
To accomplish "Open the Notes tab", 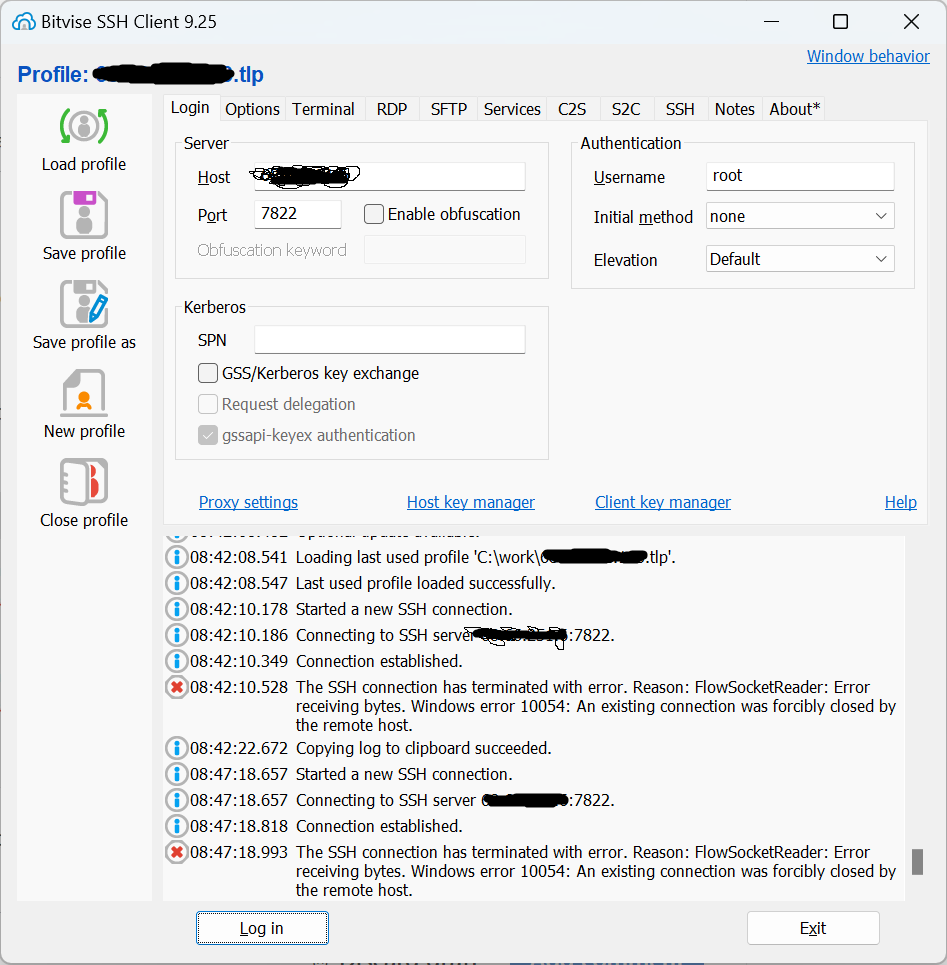I will (x=735, y=109).
